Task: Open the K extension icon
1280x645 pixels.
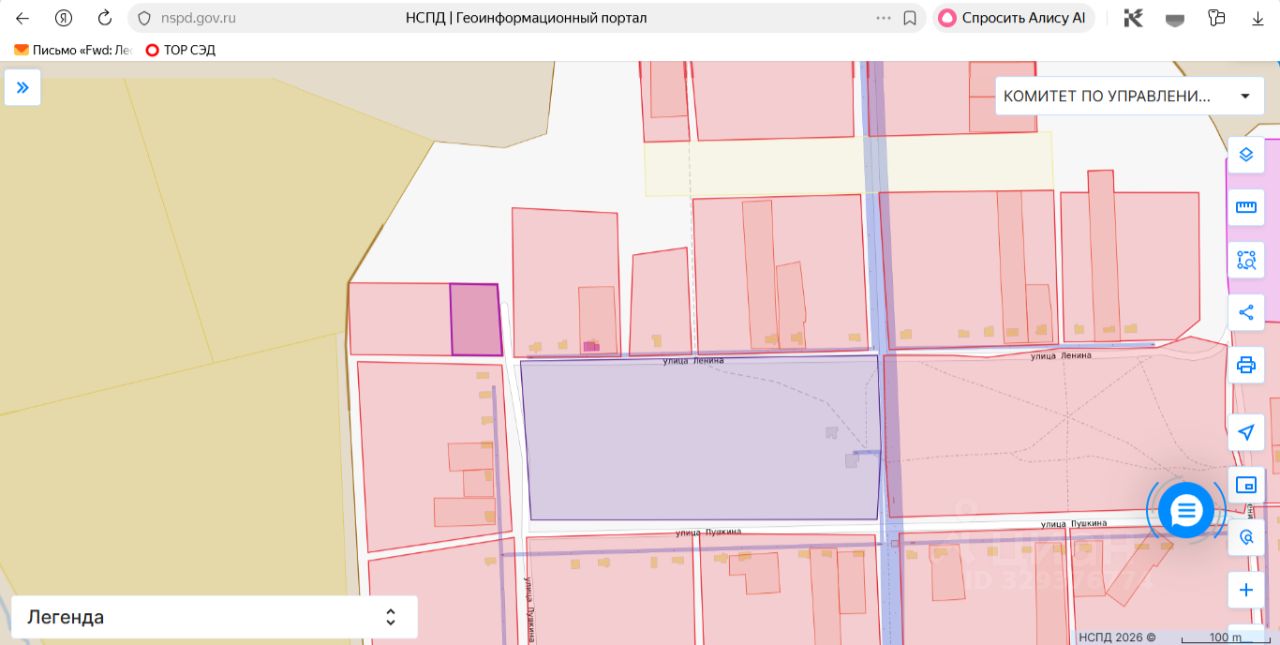Action: click(1133, 18)
